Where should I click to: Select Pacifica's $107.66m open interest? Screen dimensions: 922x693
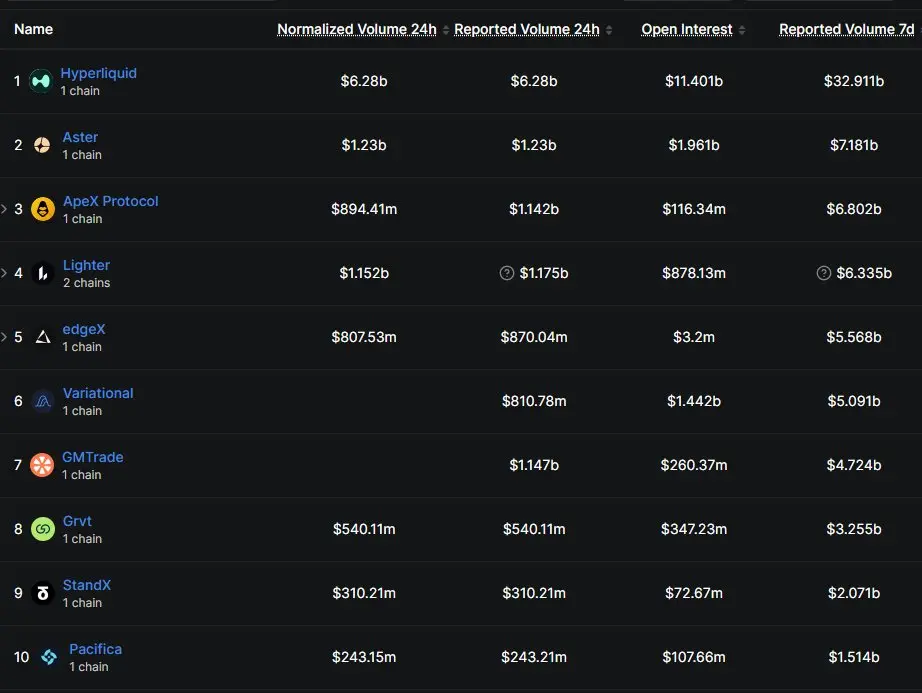694,657
